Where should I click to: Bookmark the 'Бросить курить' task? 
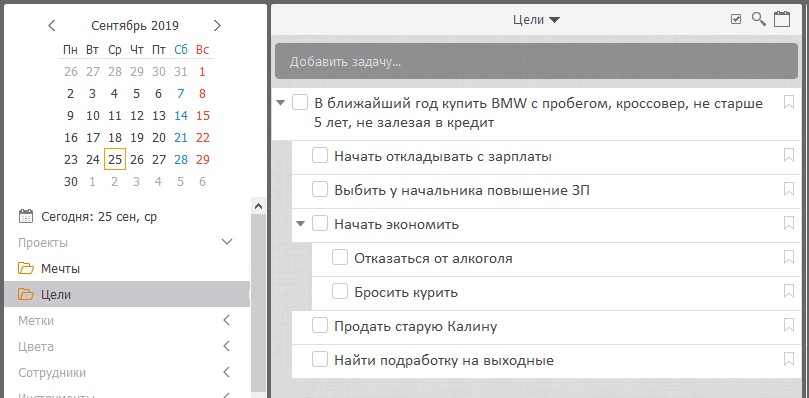click(x=788, y=291)
